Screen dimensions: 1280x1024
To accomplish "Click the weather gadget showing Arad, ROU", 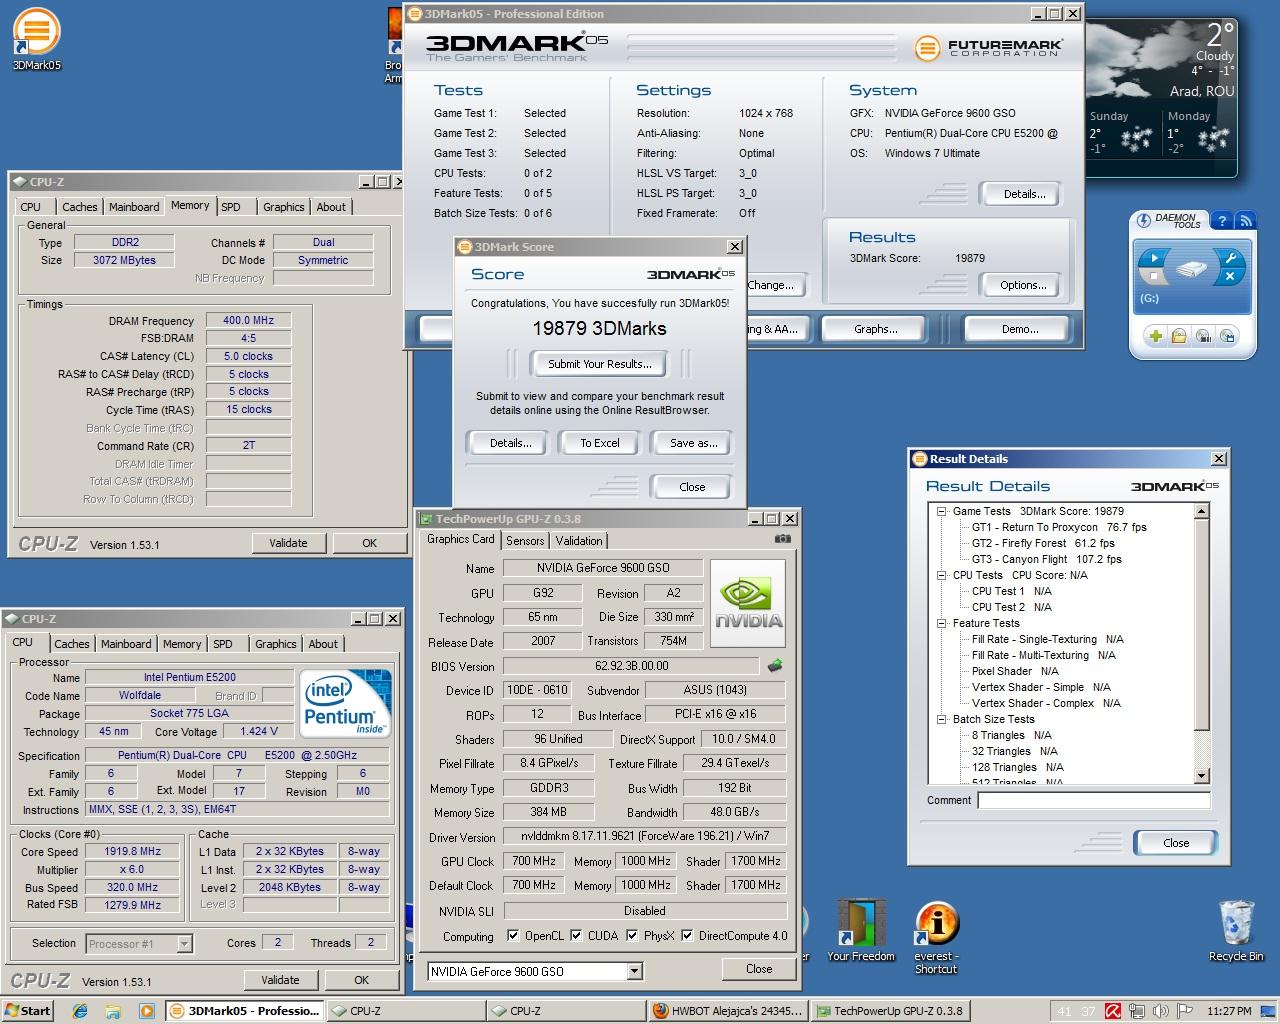I will pos(1160,99).
